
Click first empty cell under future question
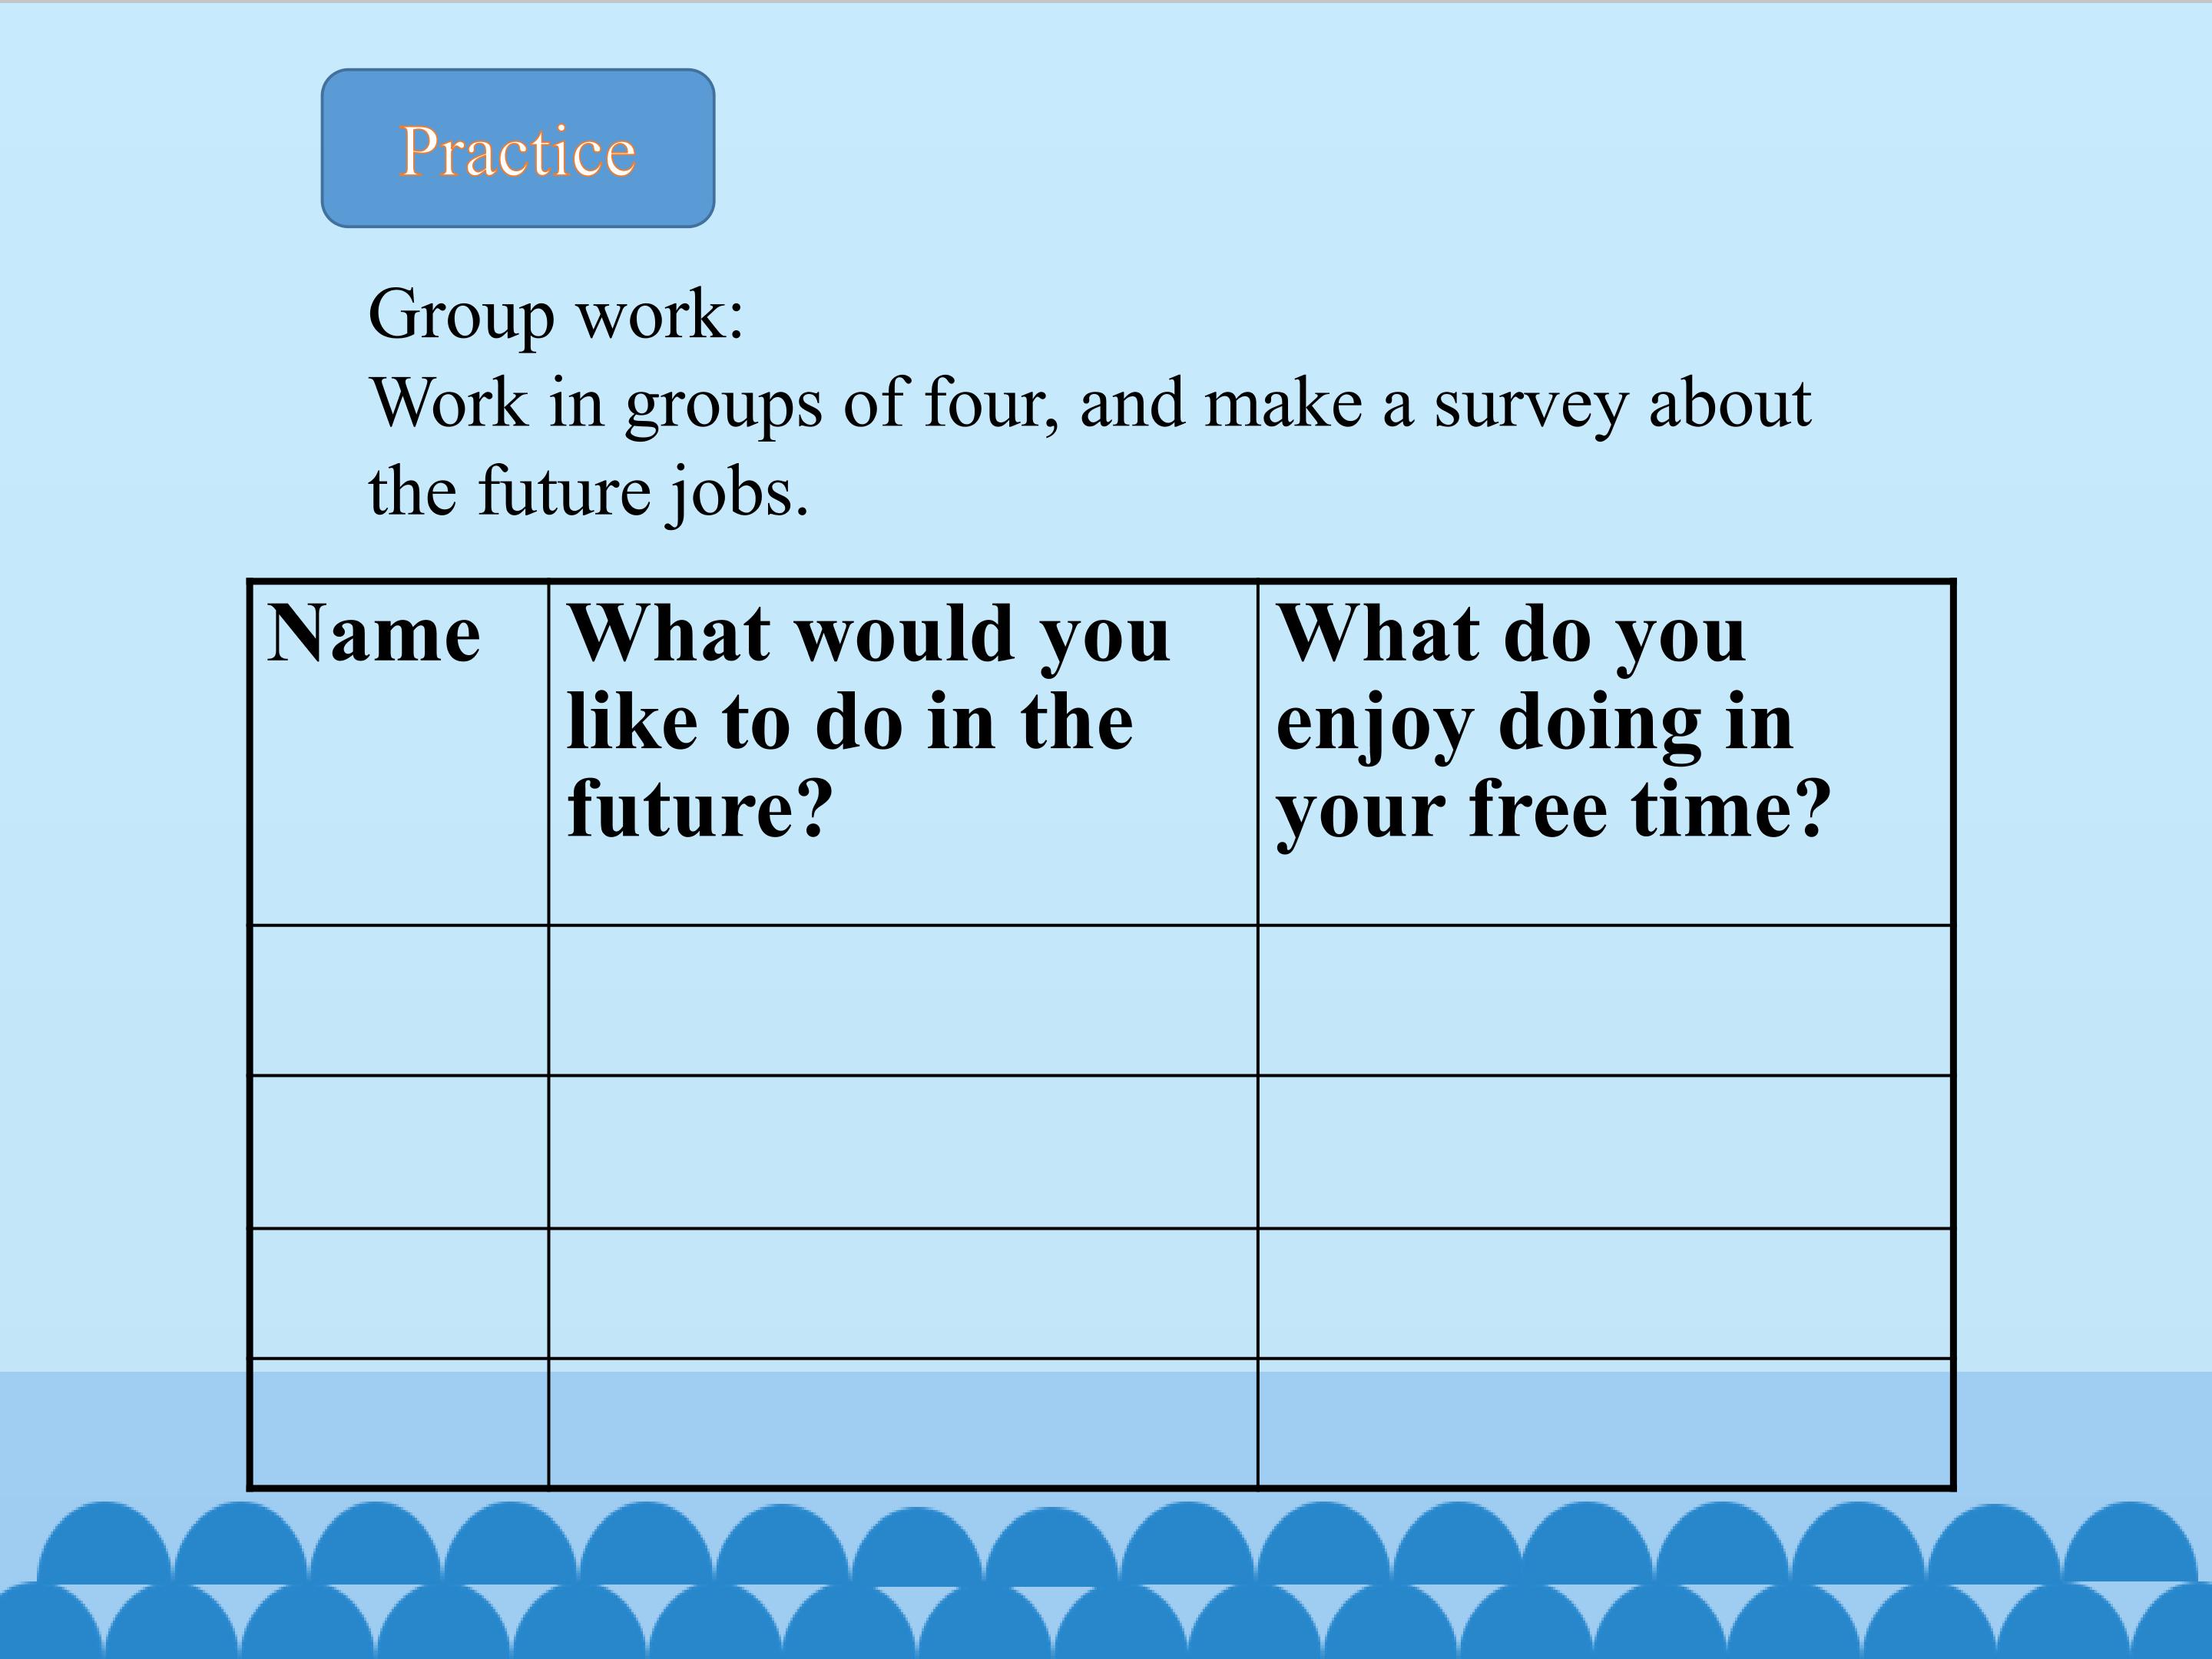click(x=902, y=1000)
